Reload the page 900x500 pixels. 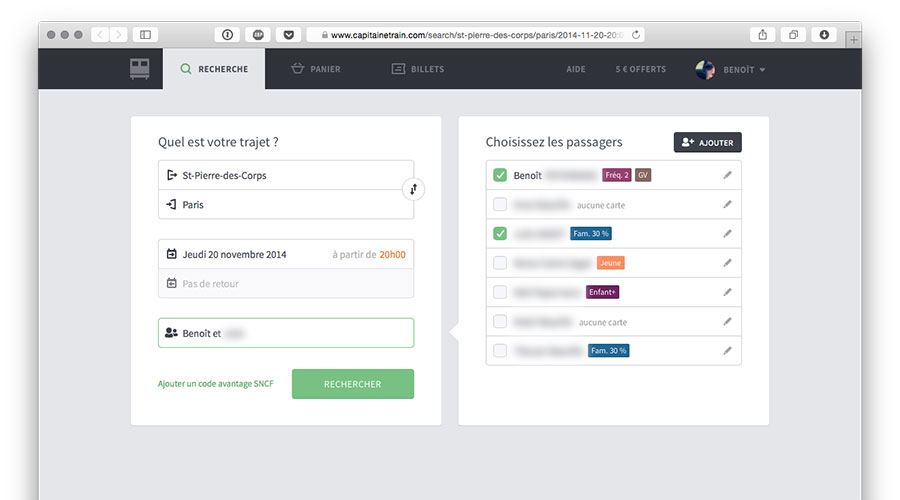[x=636, y=35]
